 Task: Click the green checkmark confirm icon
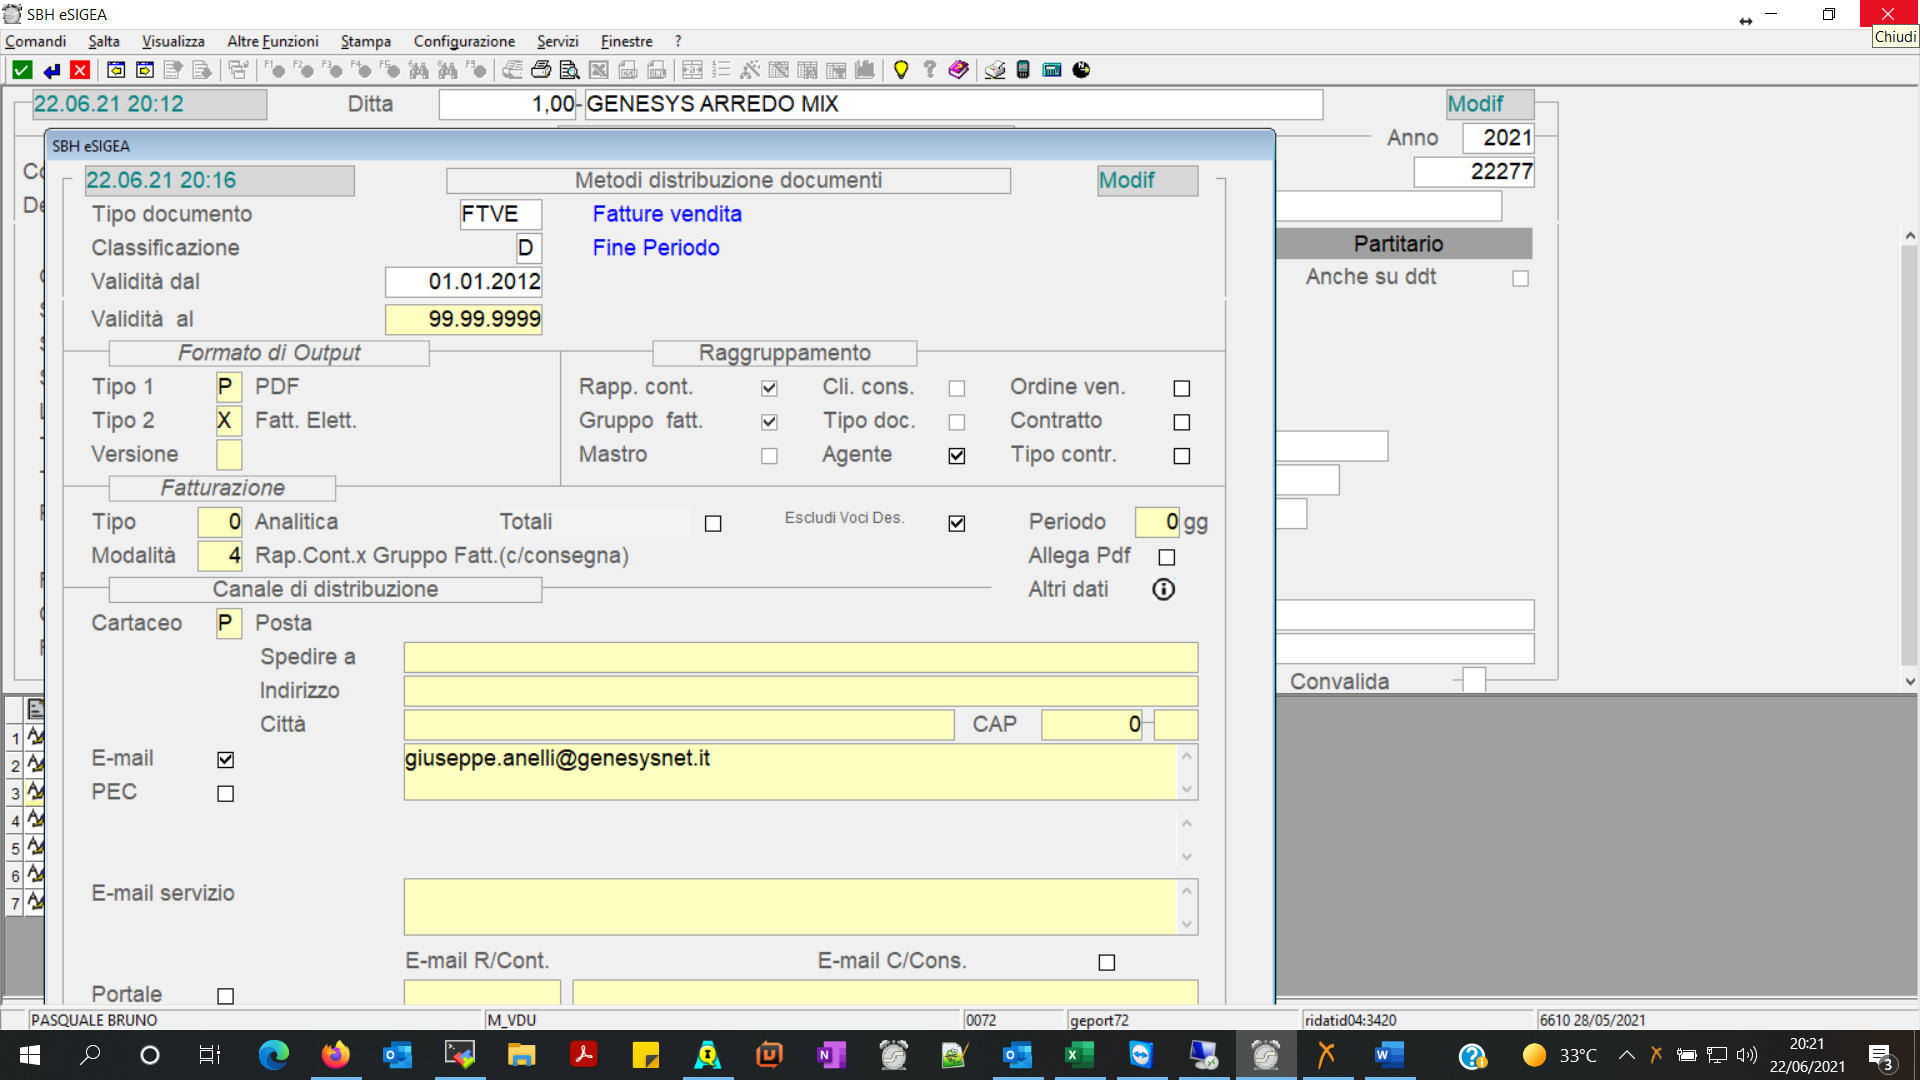(22, 70)
